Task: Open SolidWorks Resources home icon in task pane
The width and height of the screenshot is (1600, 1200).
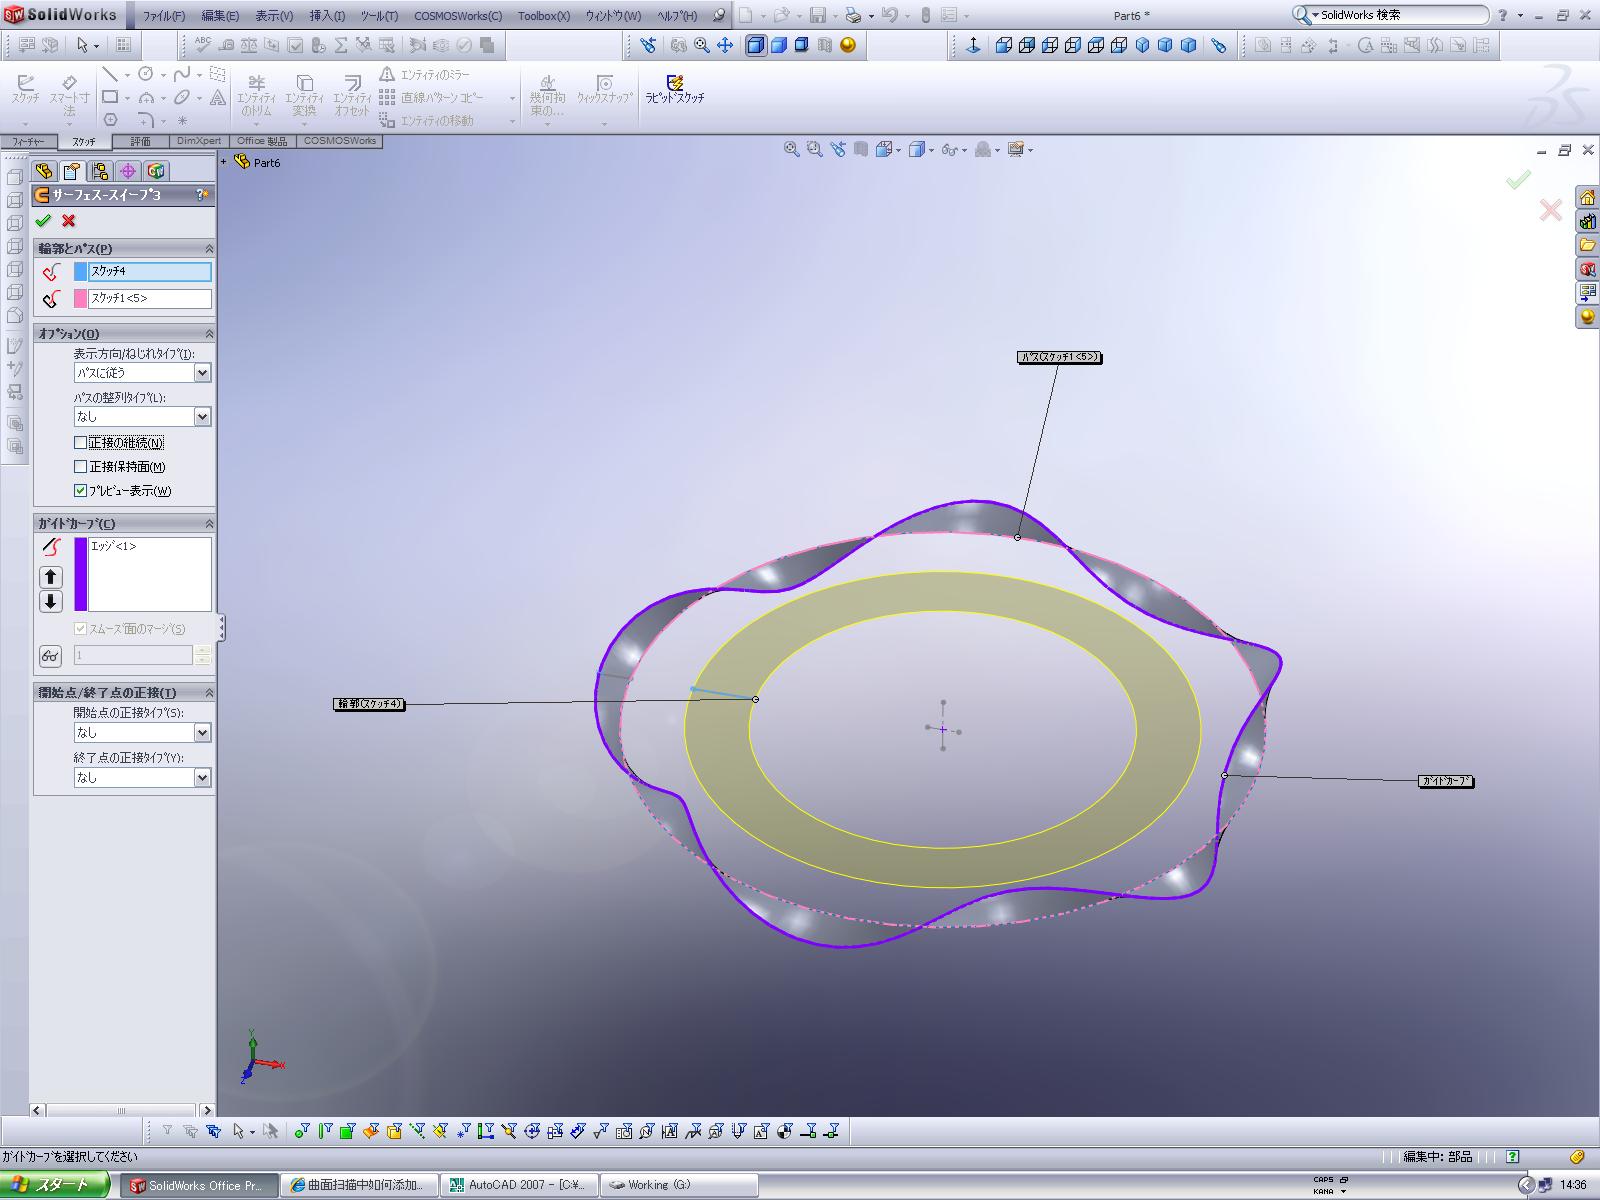Action: [1587, 197]
